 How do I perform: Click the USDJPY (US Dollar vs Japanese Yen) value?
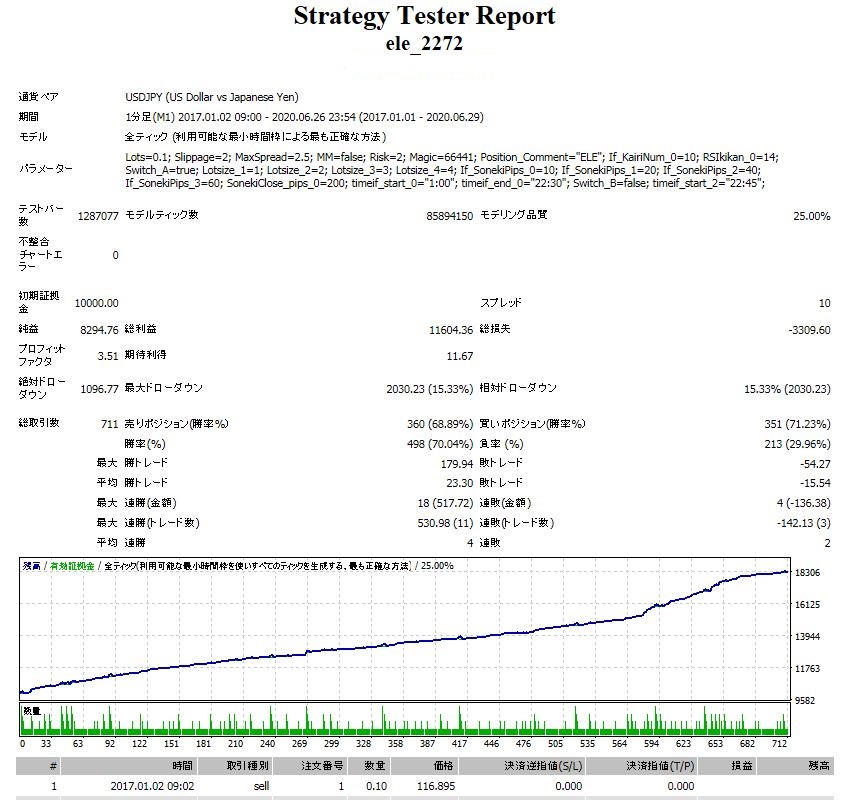[212, 97]
